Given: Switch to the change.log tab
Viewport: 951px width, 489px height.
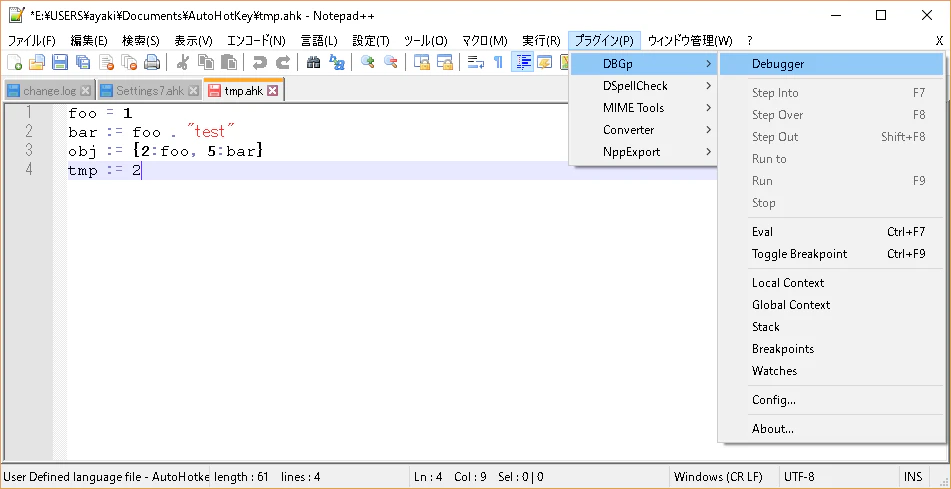Looking at the screenshot, I should pos(50,91).
